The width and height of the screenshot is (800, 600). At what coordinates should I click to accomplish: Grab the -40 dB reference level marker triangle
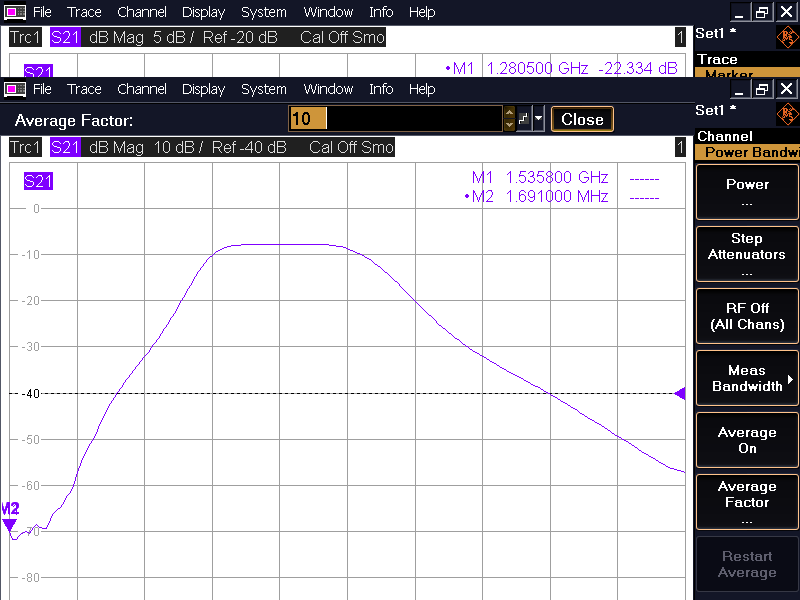click(x=680, y=393)
